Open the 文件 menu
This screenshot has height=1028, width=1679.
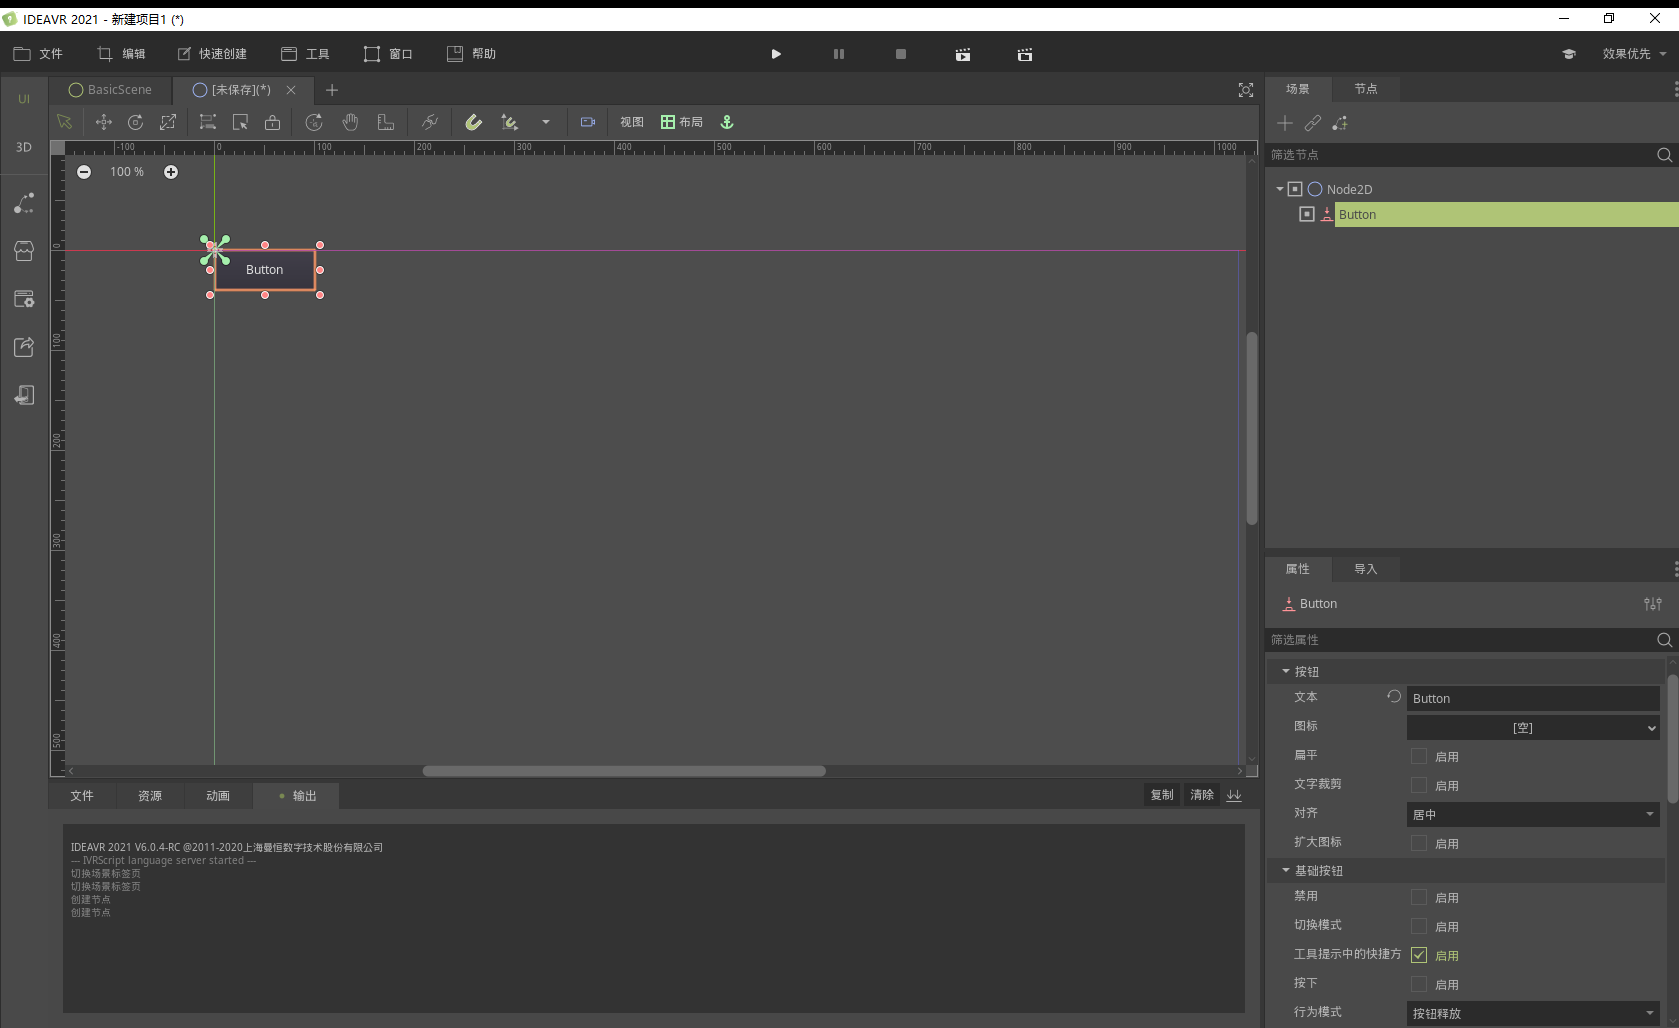tap(38, 54)
